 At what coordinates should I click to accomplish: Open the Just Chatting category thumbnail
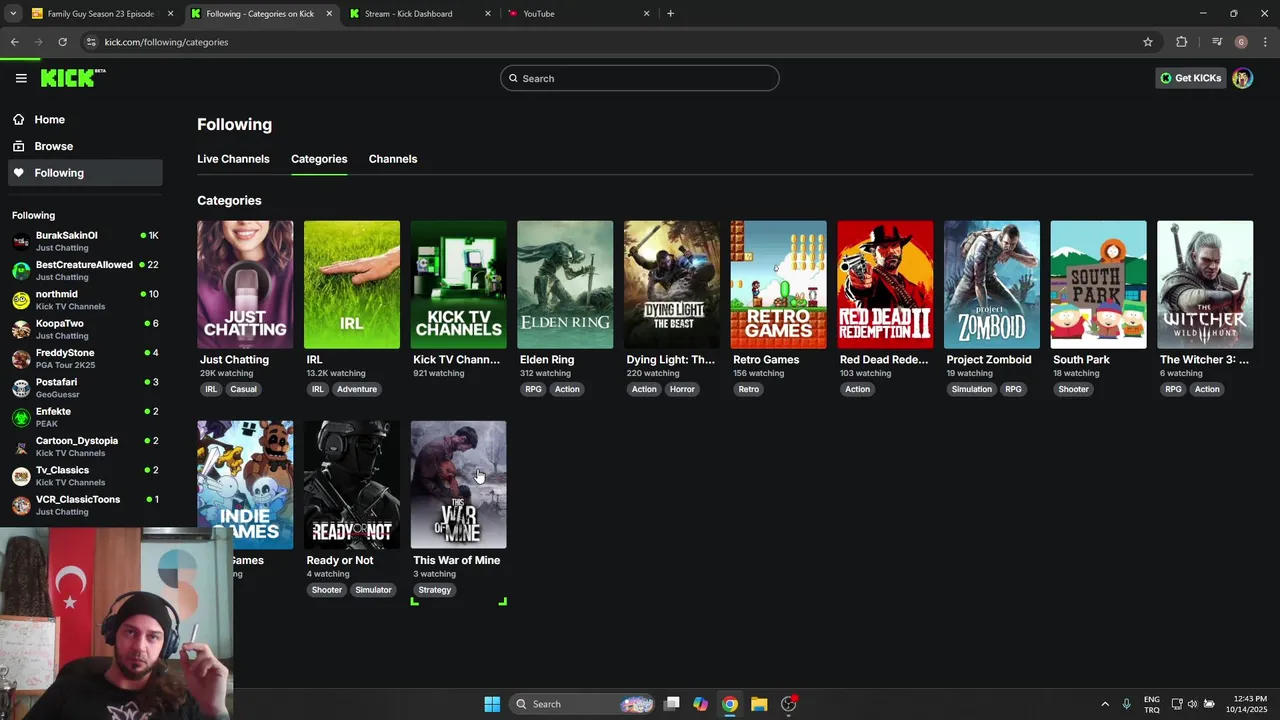245,285
